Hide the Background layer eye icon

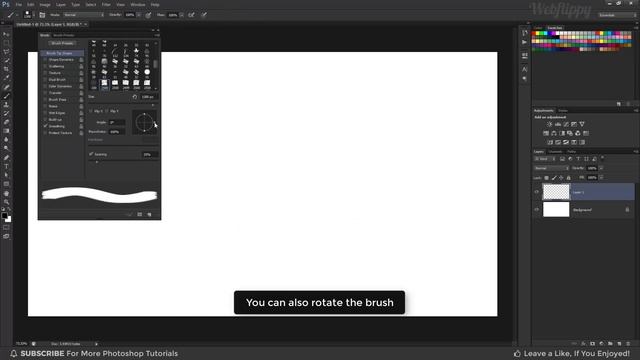pos(537,210)
